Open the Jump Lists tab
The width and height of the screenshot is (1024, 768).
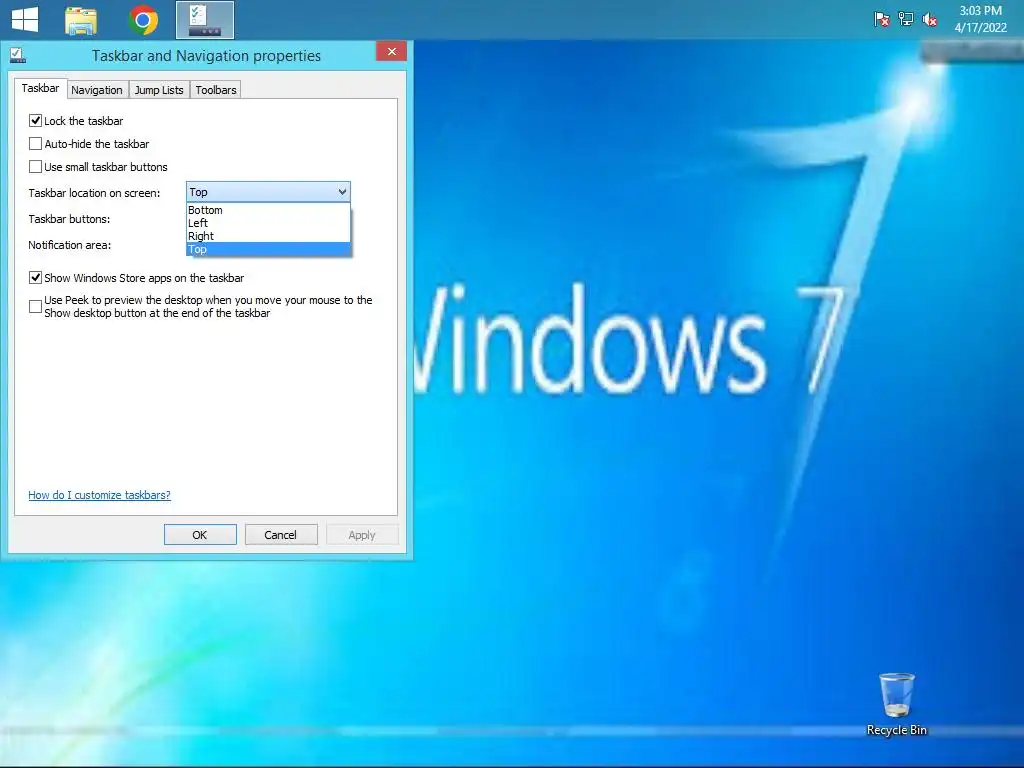tap(159, 90)
